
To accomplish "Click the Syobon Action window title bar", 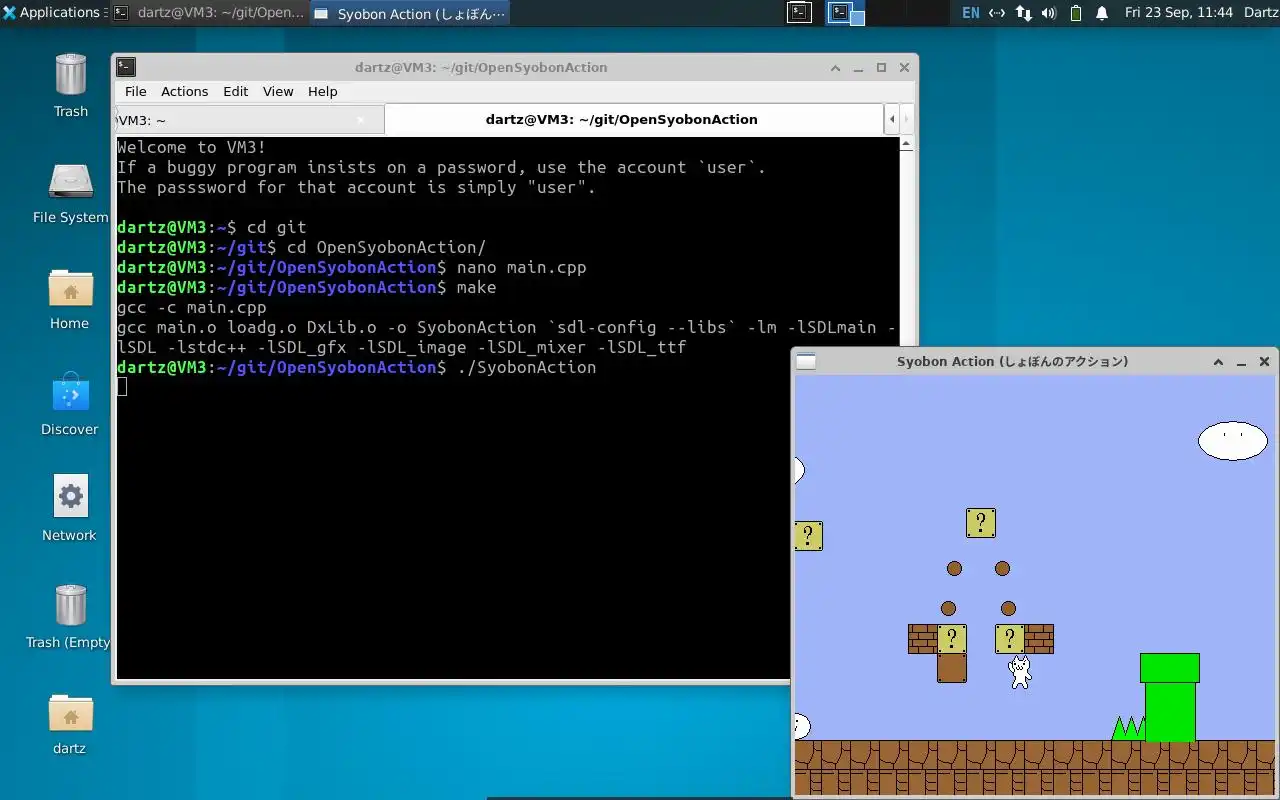I will [x=1012, y=362].
